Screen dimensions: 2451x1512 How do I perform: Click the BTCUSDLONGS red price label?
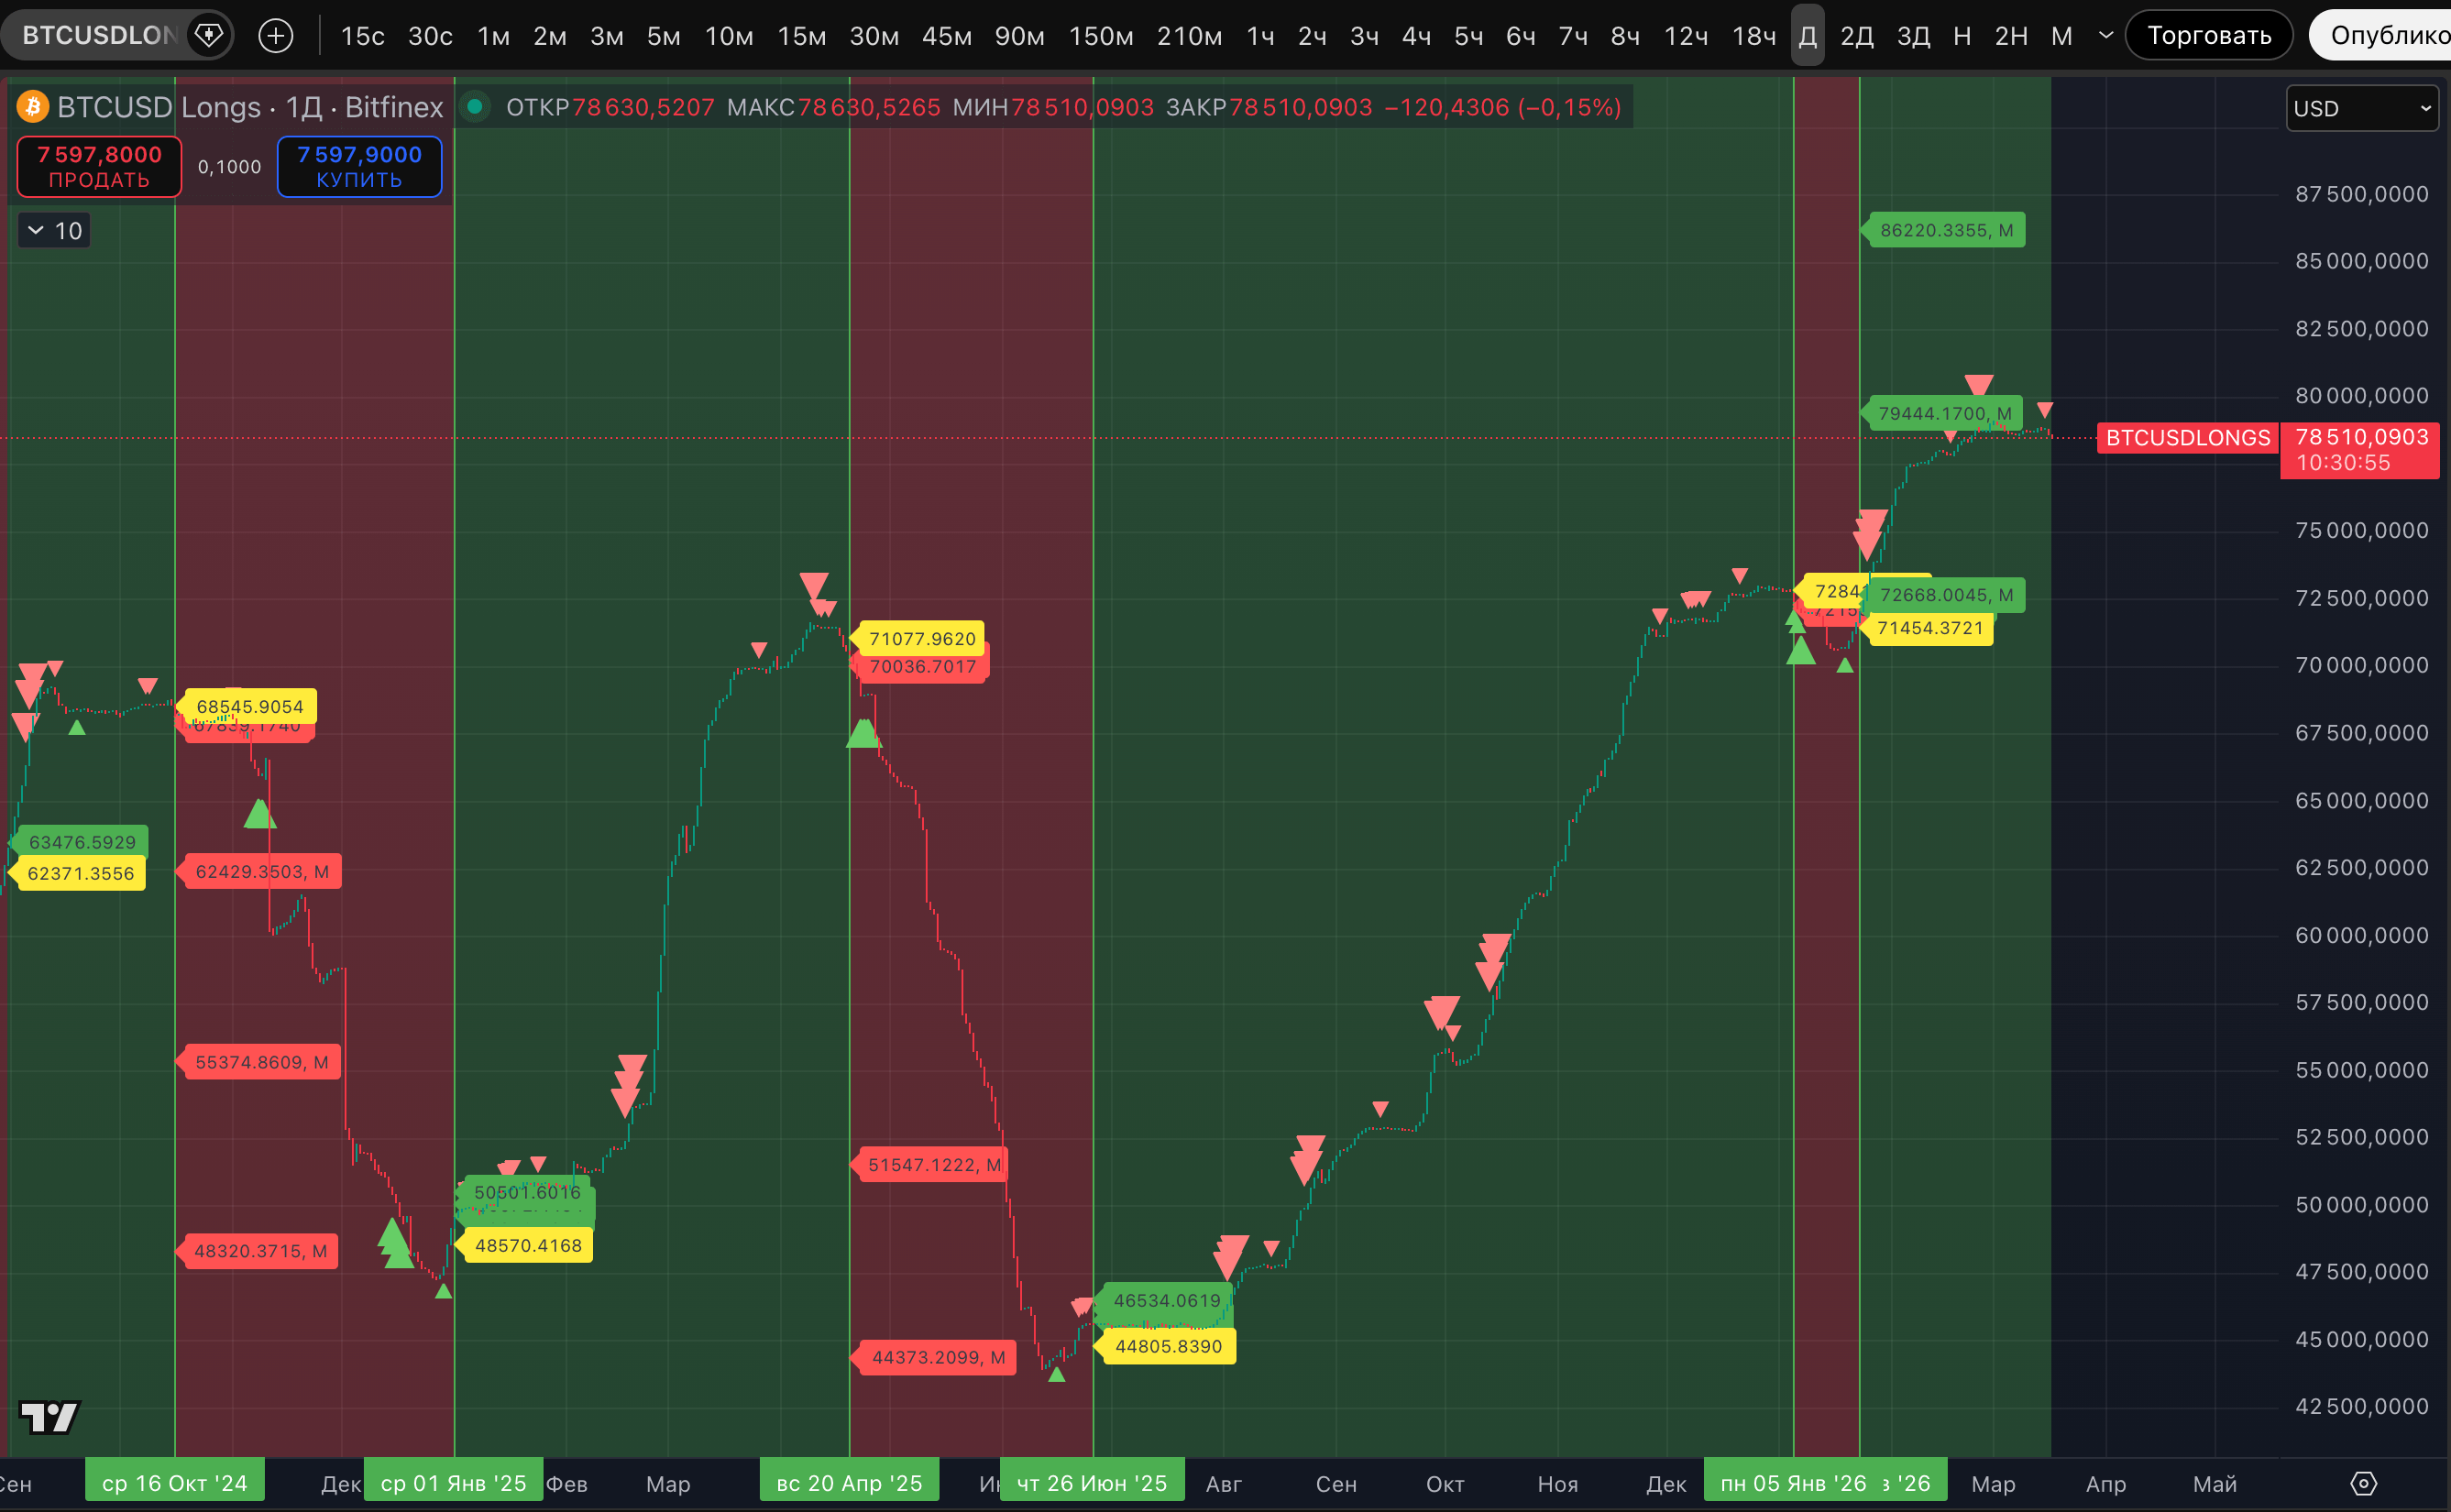(x=2187, y=438)
